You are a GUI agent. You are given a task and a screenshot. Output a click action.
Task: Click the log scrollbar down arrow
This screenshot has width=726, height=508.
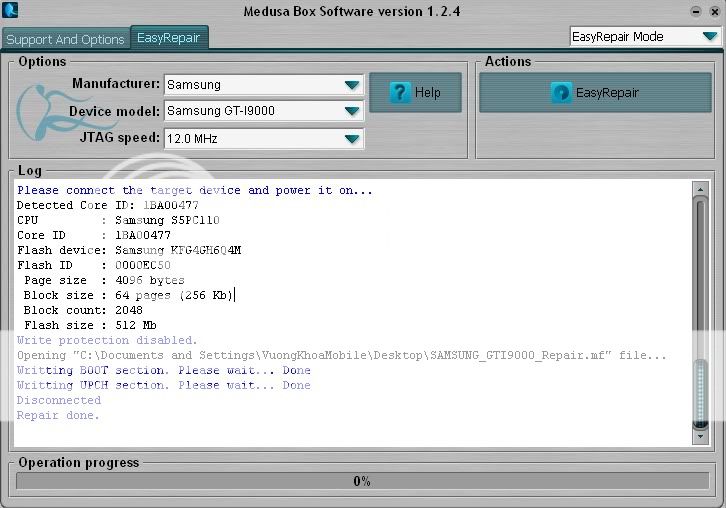point(700,436)
